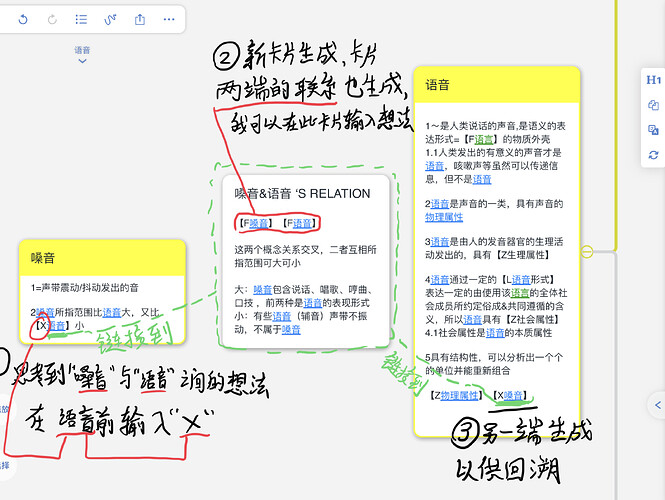This screenshot has width=665, height=500.
Task: Open the 物理属性 link under point 2
Action: (444, 217)
